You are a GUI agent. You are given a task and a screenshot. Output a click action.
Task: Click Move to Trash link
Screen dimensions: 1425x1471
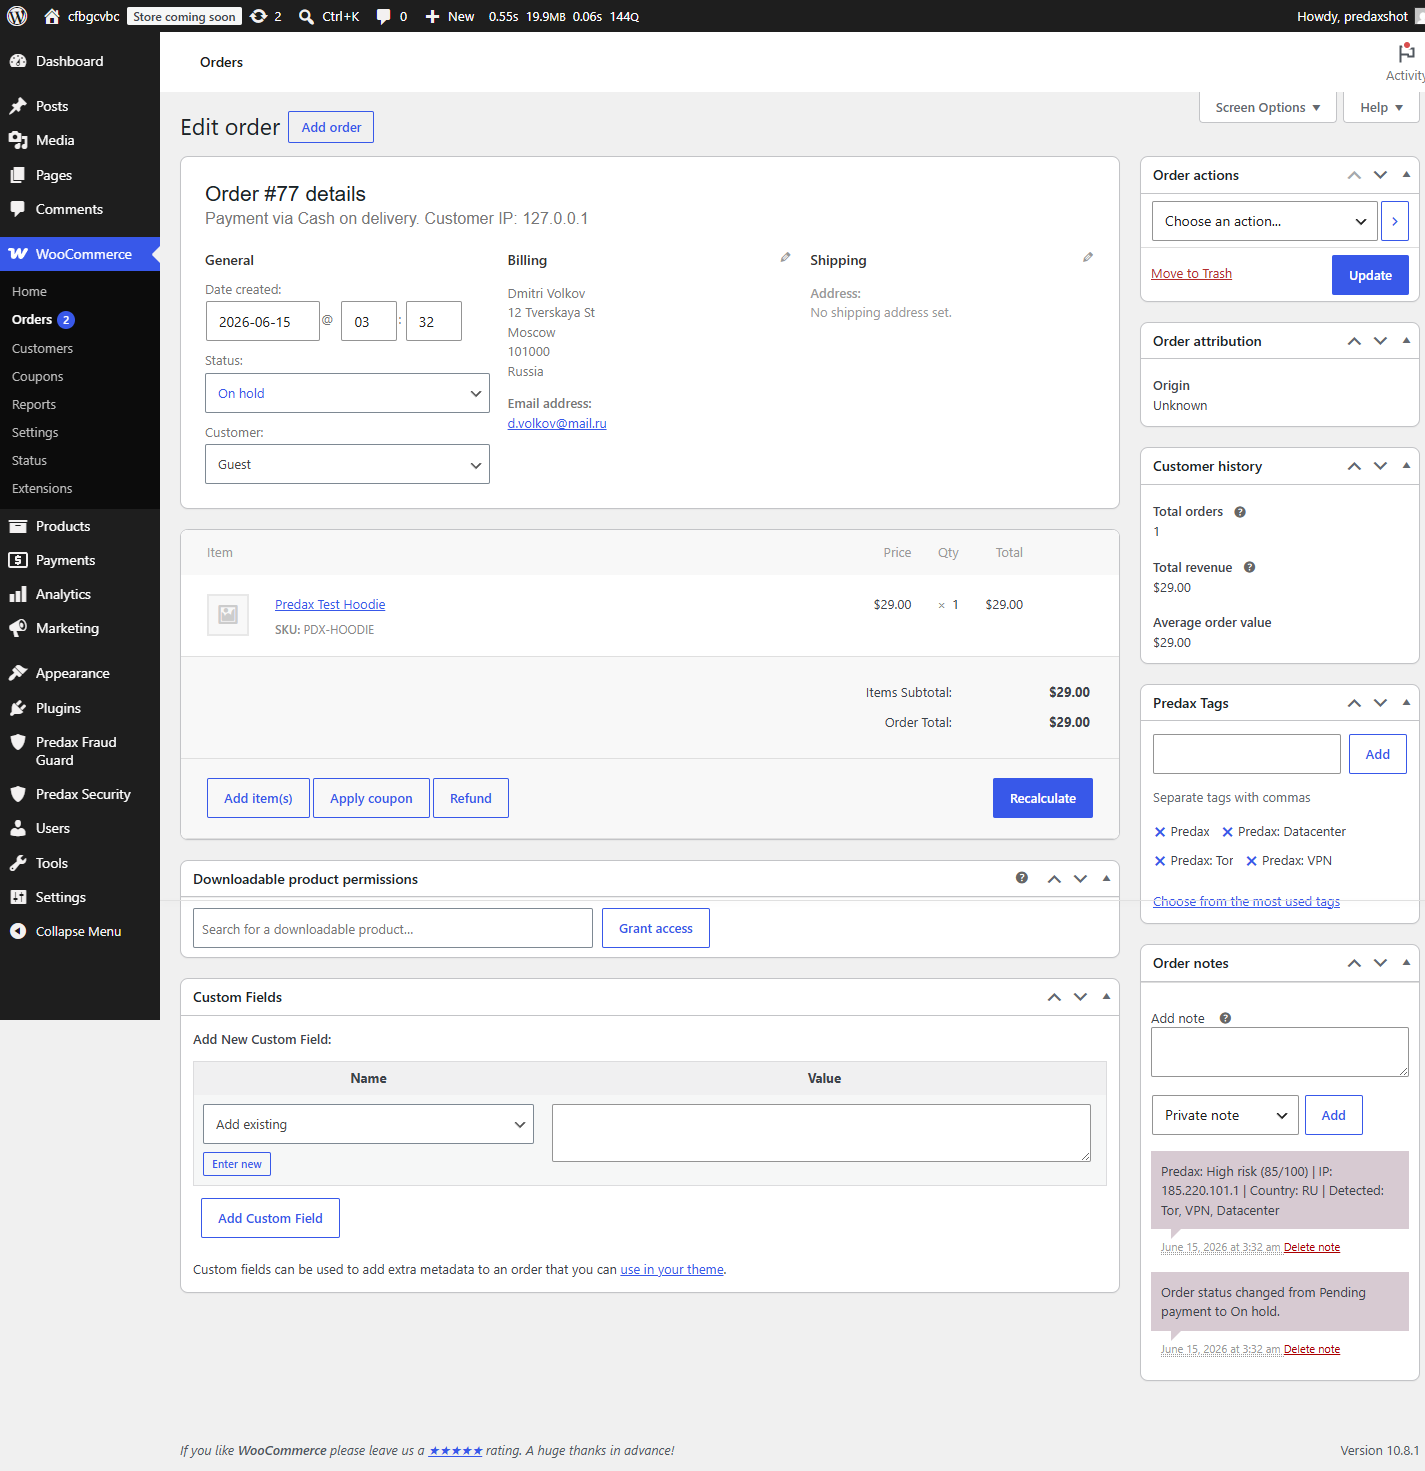pos(1191,273)
